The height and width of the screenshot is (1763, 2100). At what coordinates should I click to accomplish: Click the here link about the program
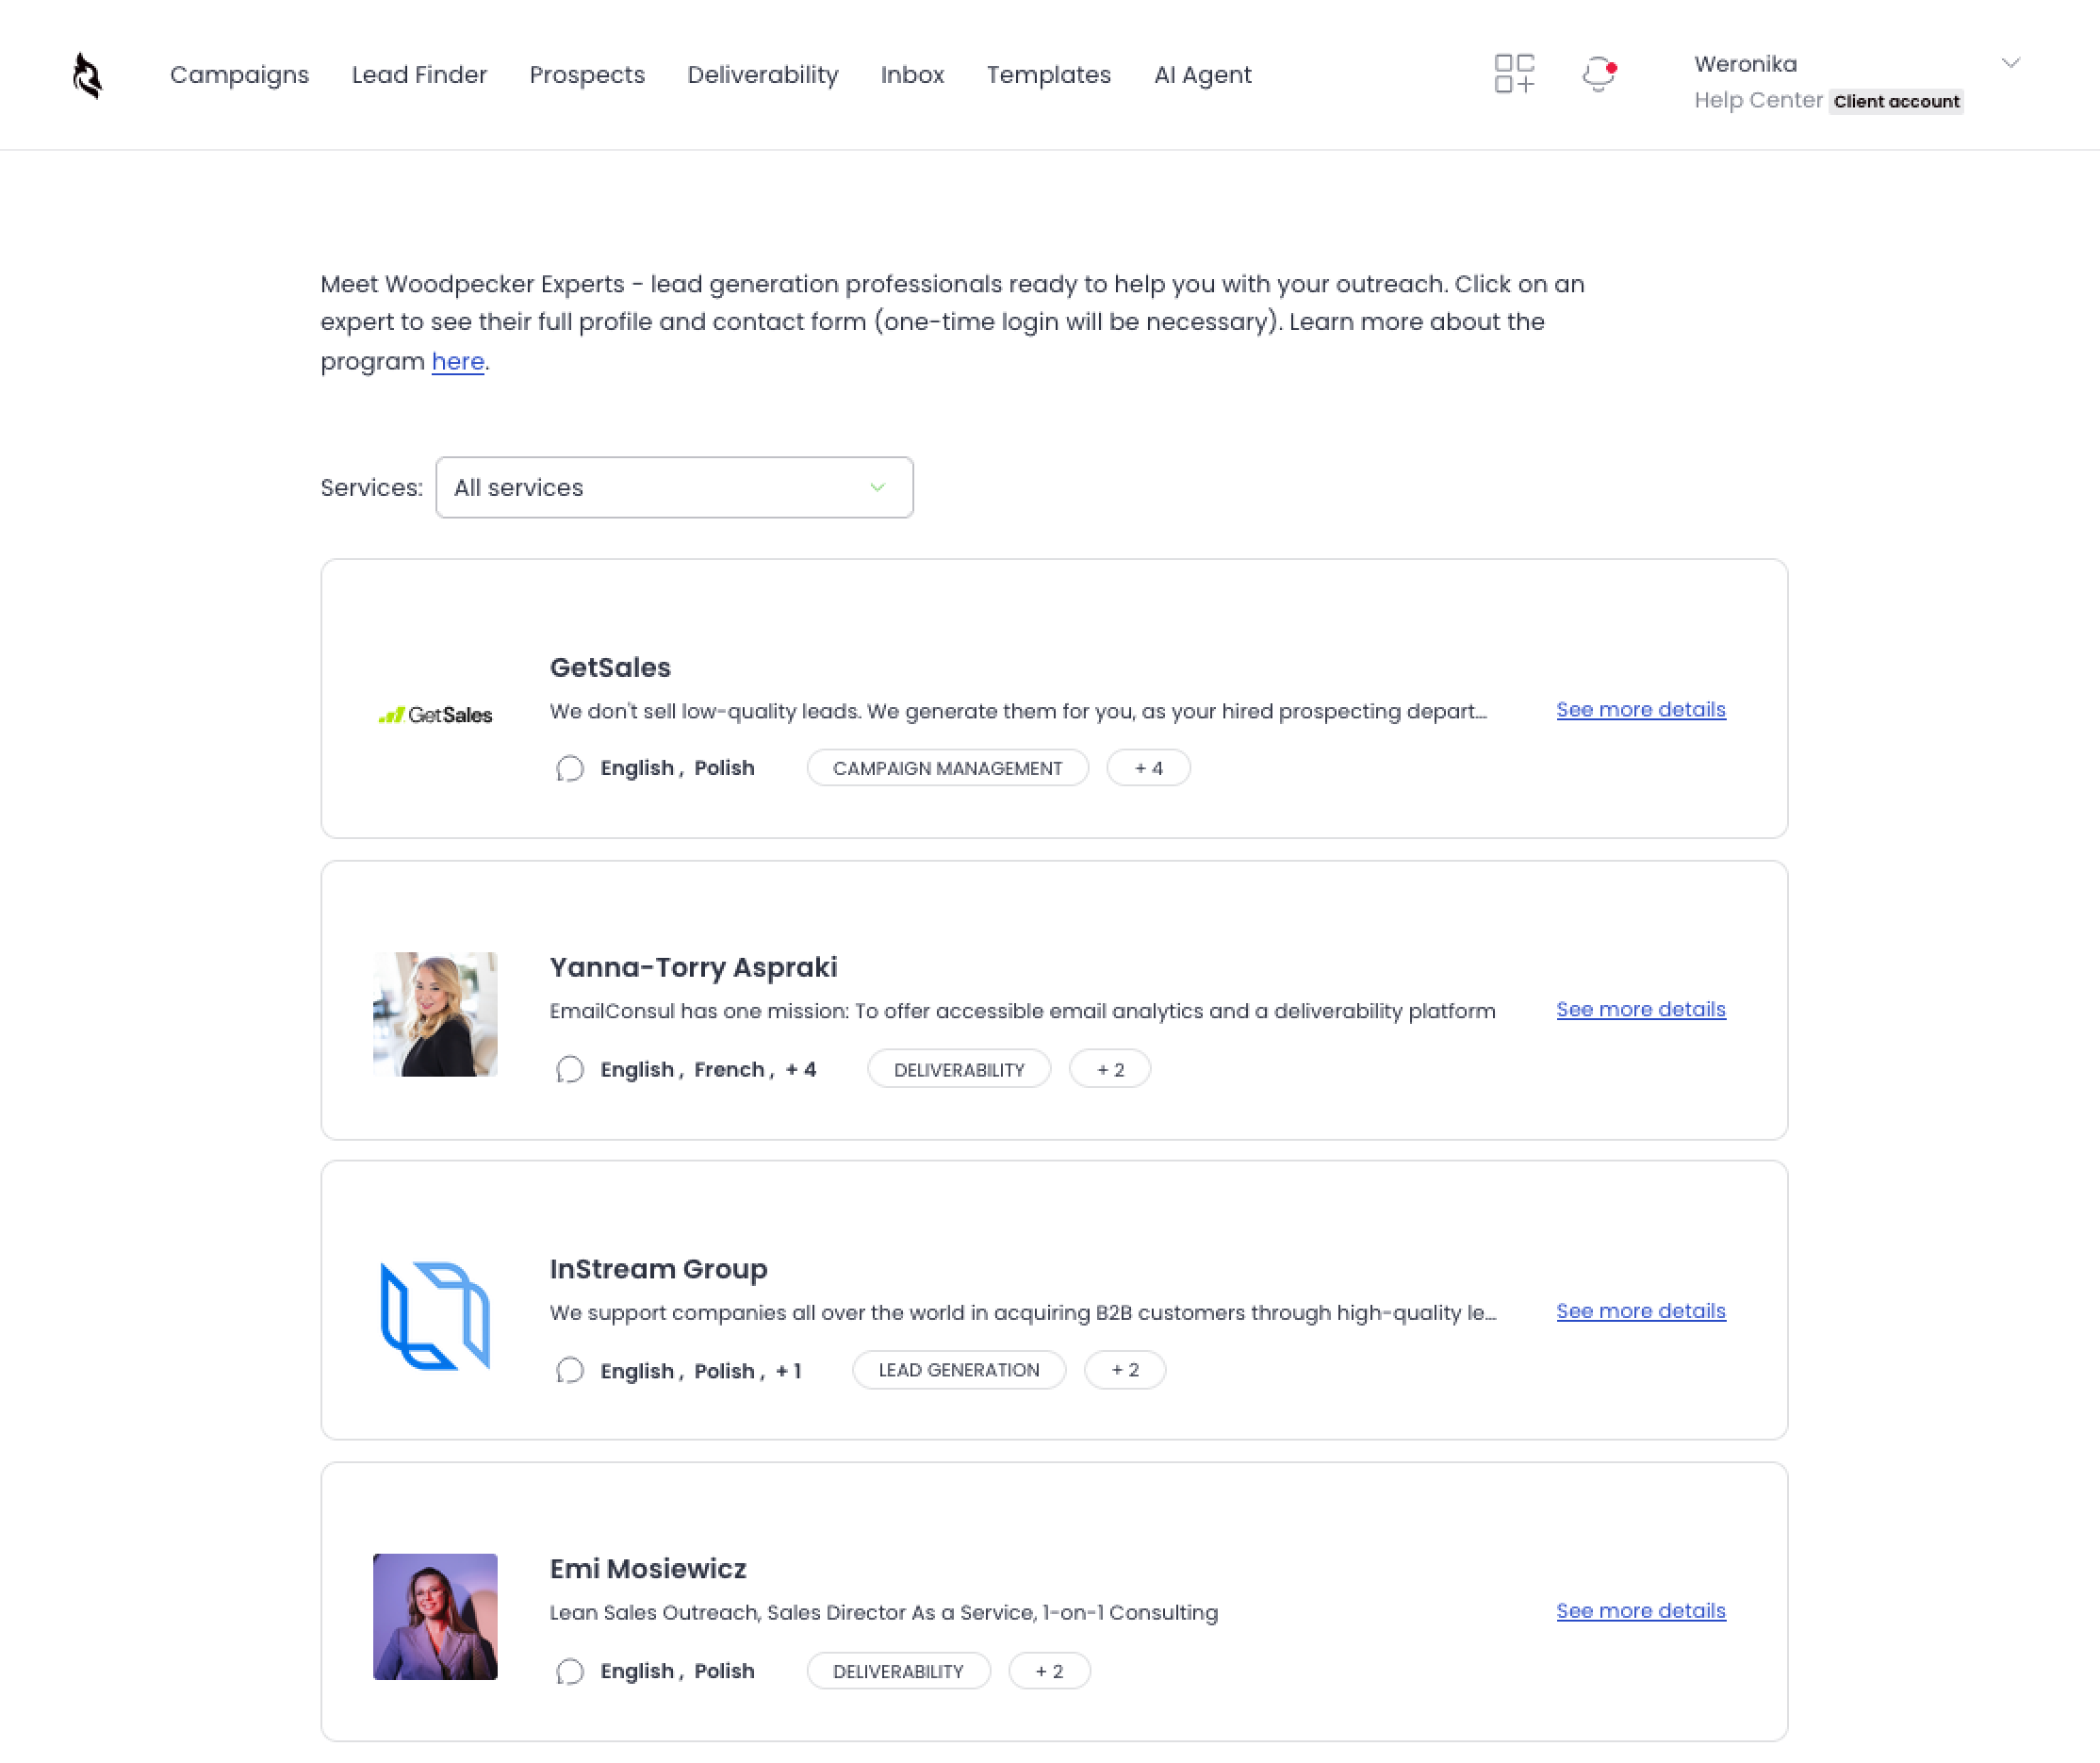click(x=457, y=361)
